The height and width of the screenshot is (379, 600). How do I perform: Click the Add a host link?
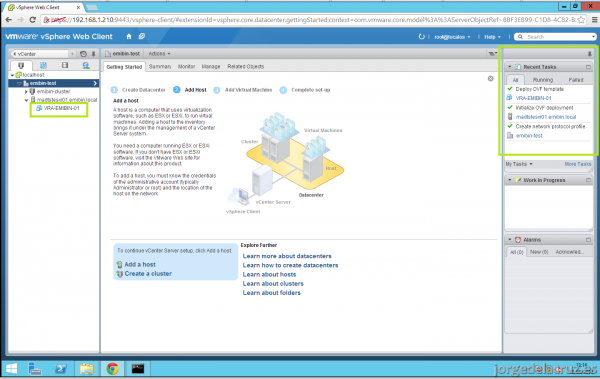pos(140,265)
